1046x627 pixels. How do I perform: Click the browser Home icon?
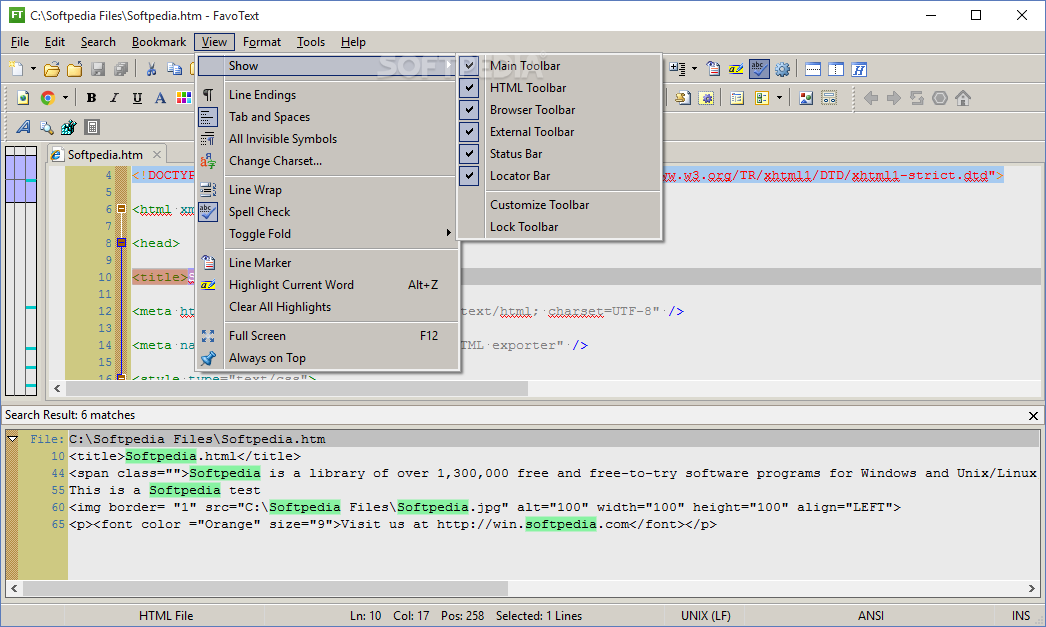(x=963, y=98)
